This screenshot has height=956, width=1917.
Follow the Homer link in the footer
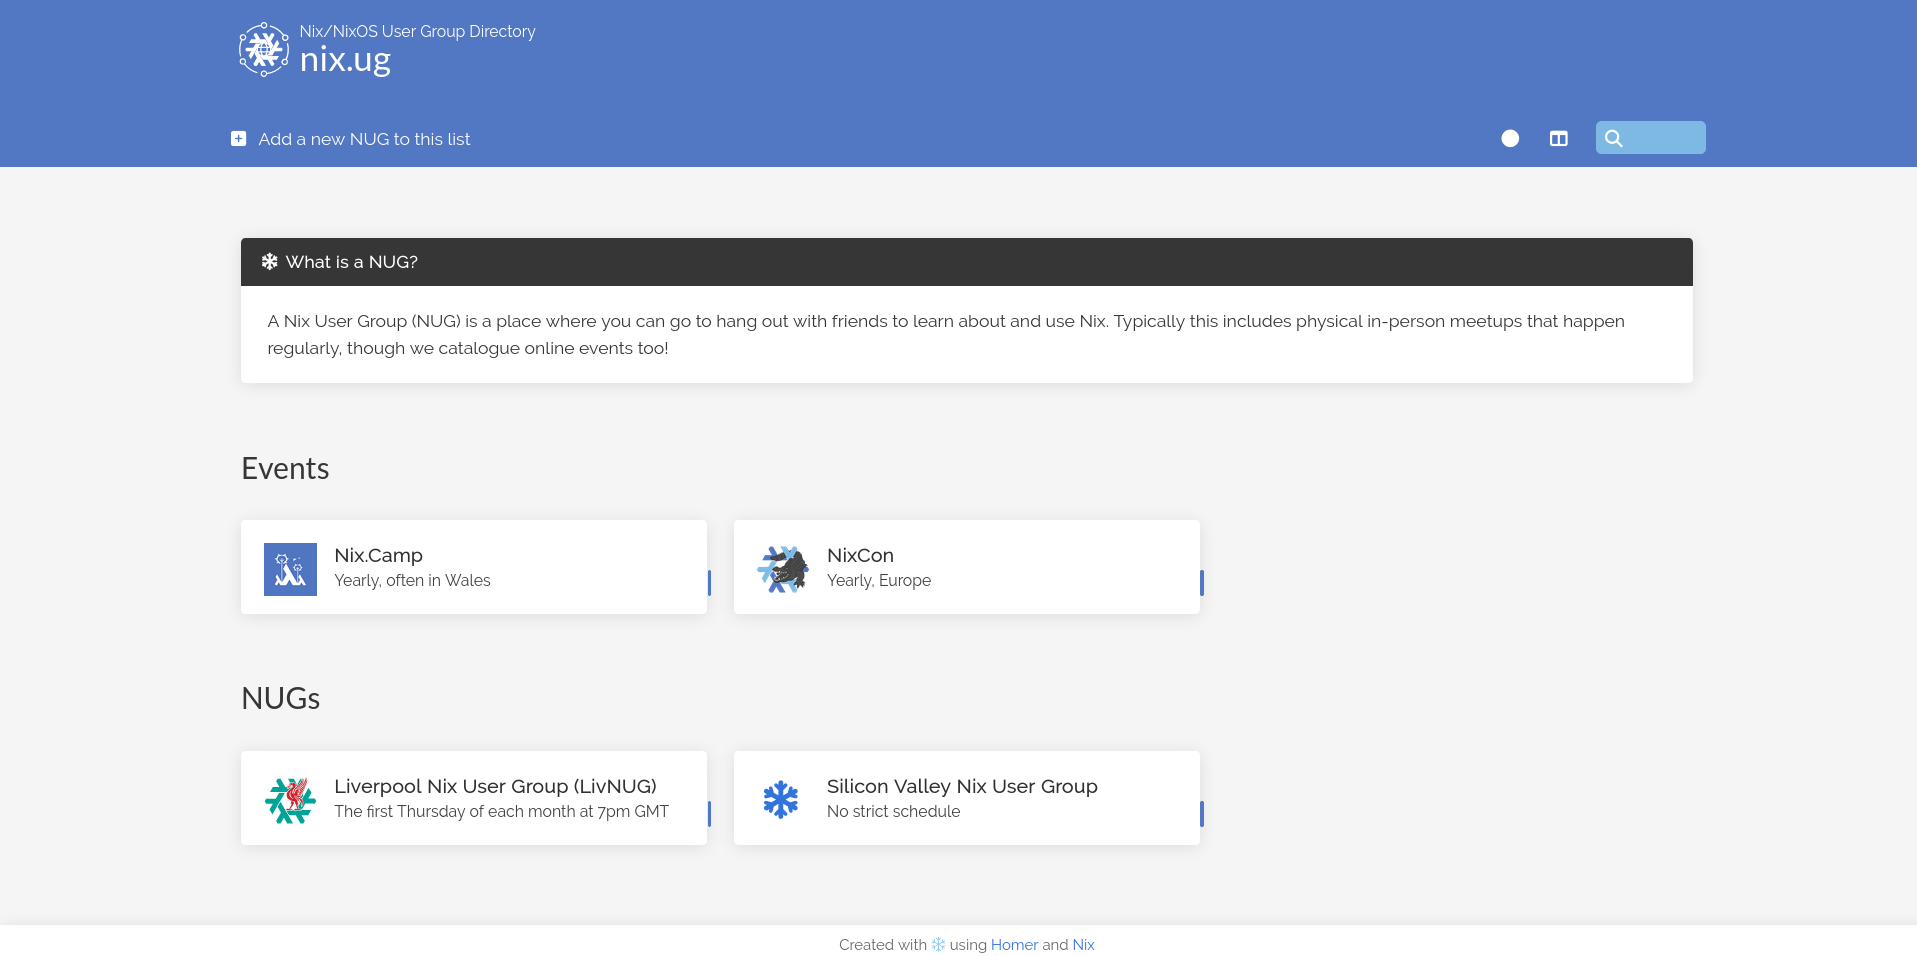point(1014,944)
